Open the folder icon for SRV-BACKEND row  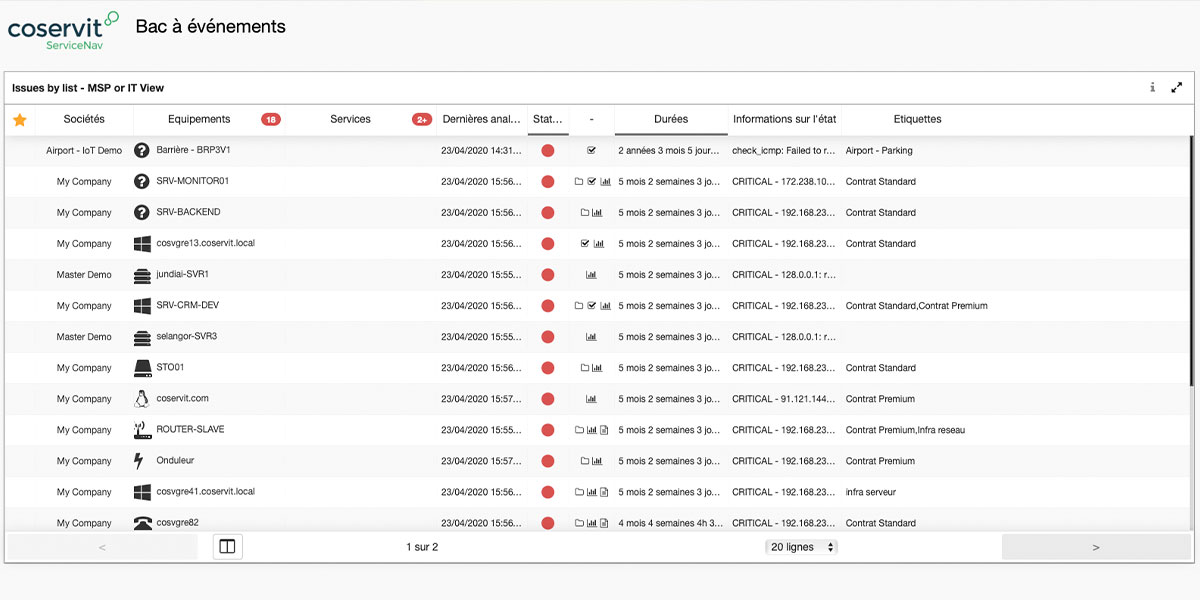pos(585,213)
